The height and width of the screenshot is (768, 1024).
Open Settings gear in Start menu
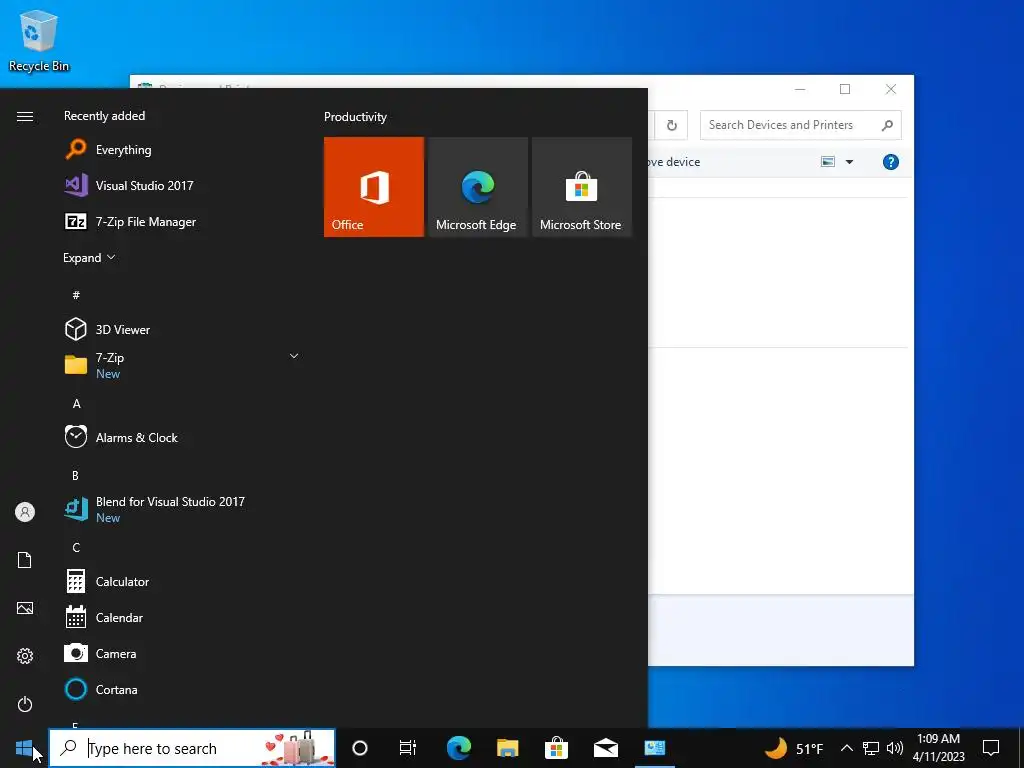click(25, 656)
